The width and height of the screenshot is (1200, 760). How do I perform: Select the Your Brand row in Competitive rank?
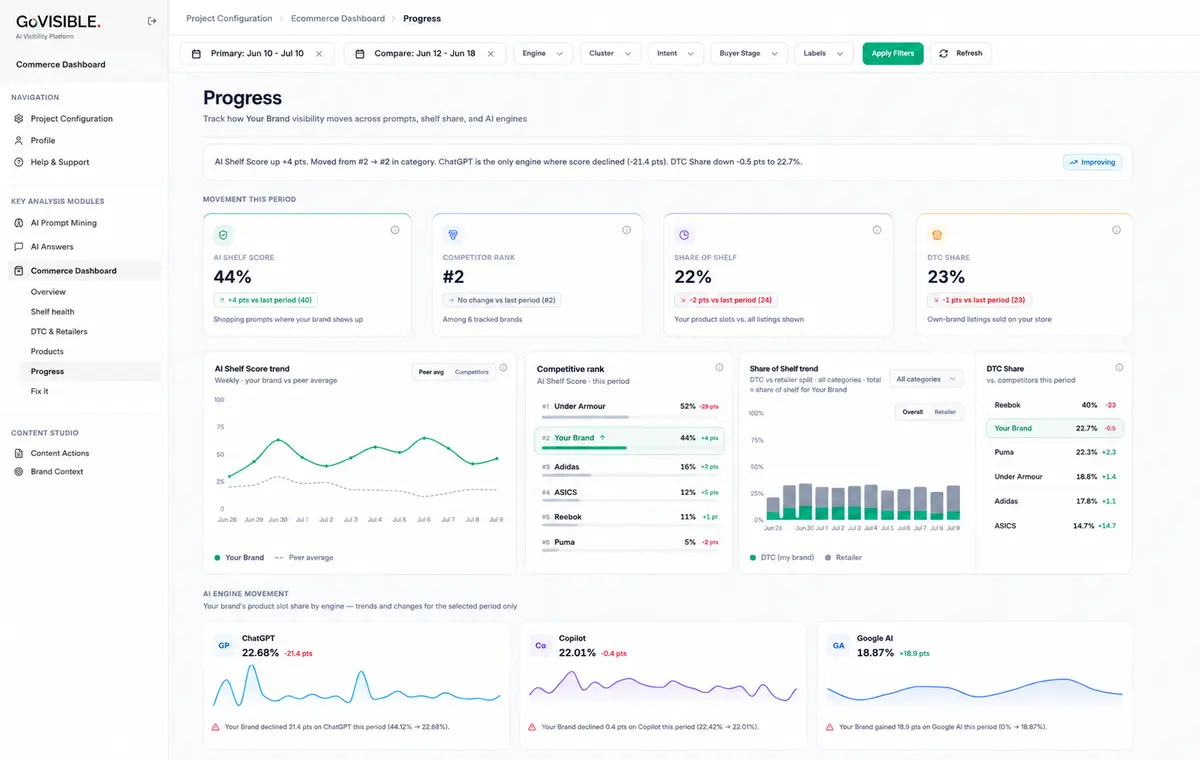click(629, 440)
